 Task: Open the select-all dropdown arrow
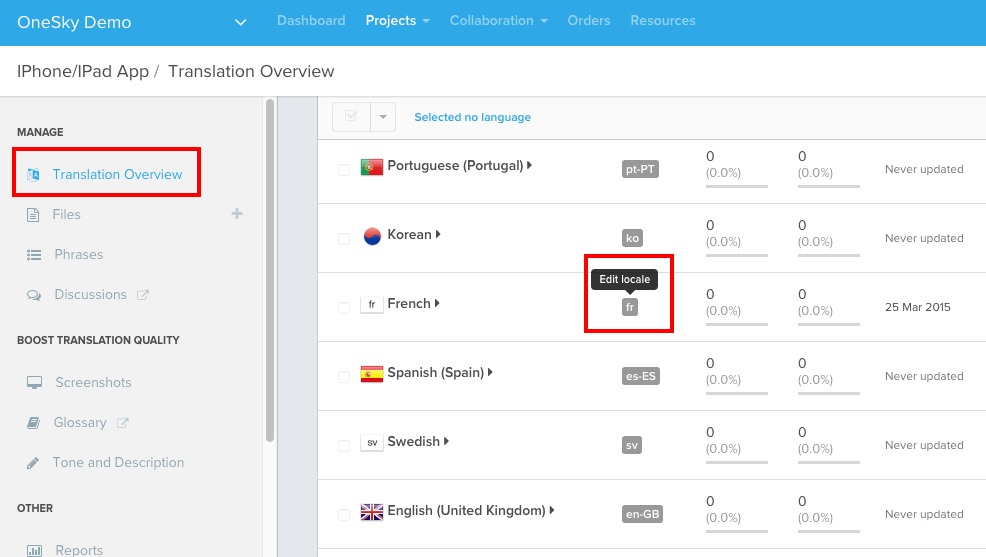(383, 117)
